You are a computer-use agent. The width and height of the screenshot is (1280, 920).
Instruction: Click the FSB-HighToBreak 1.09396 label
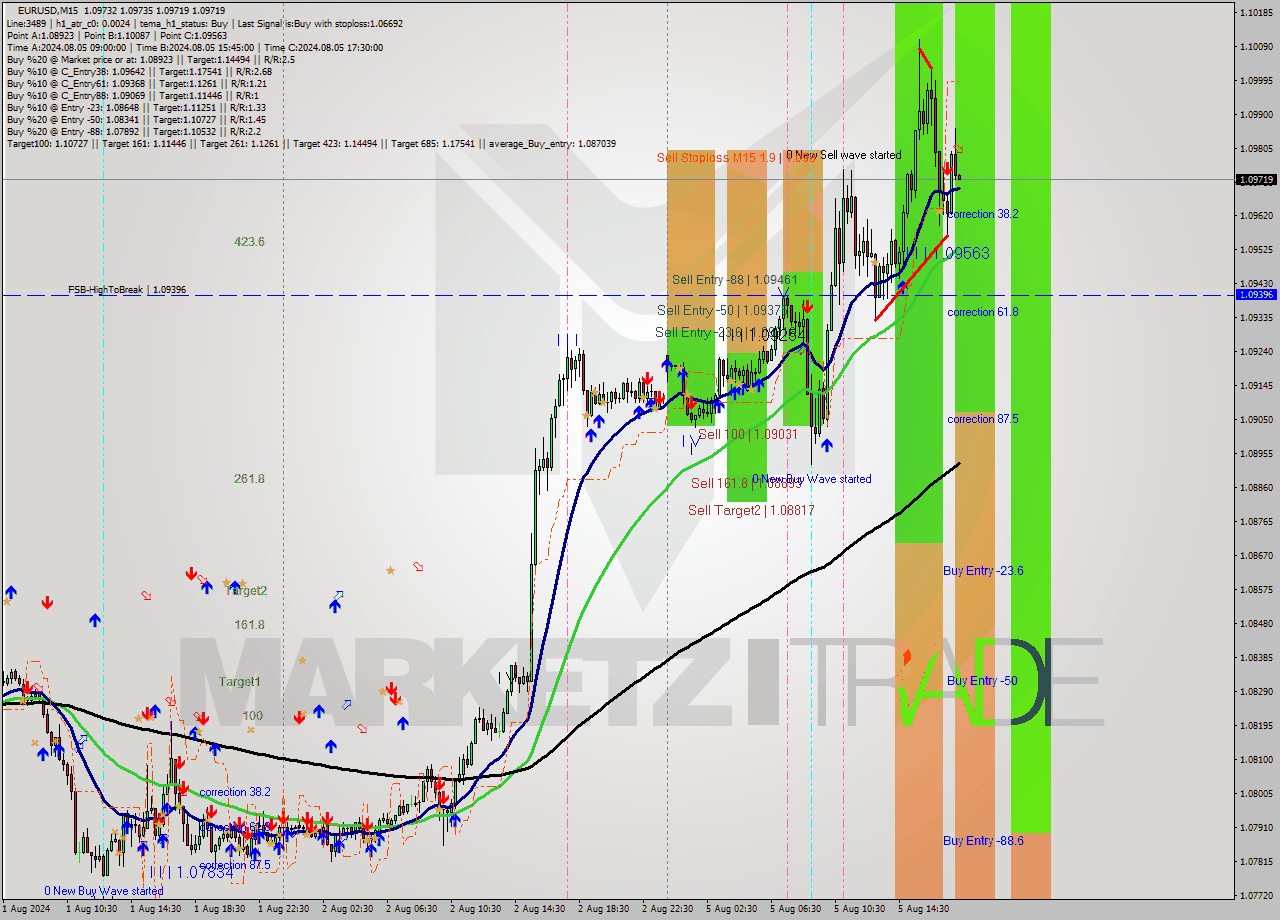click(127, 290)
